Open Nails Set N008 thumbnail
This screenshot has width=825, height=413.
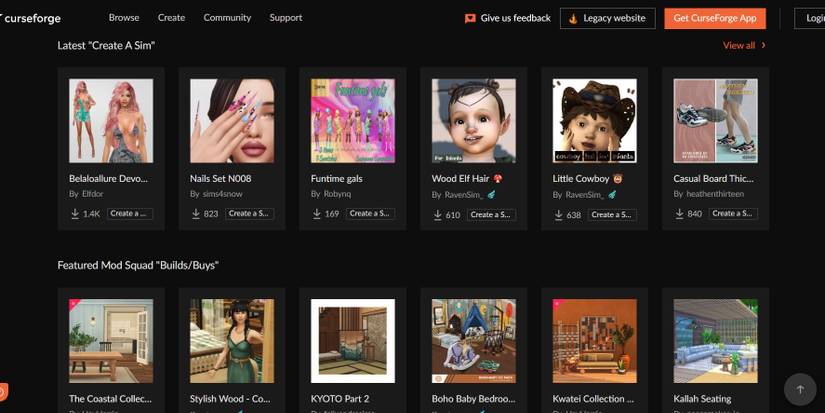[232, 120]
